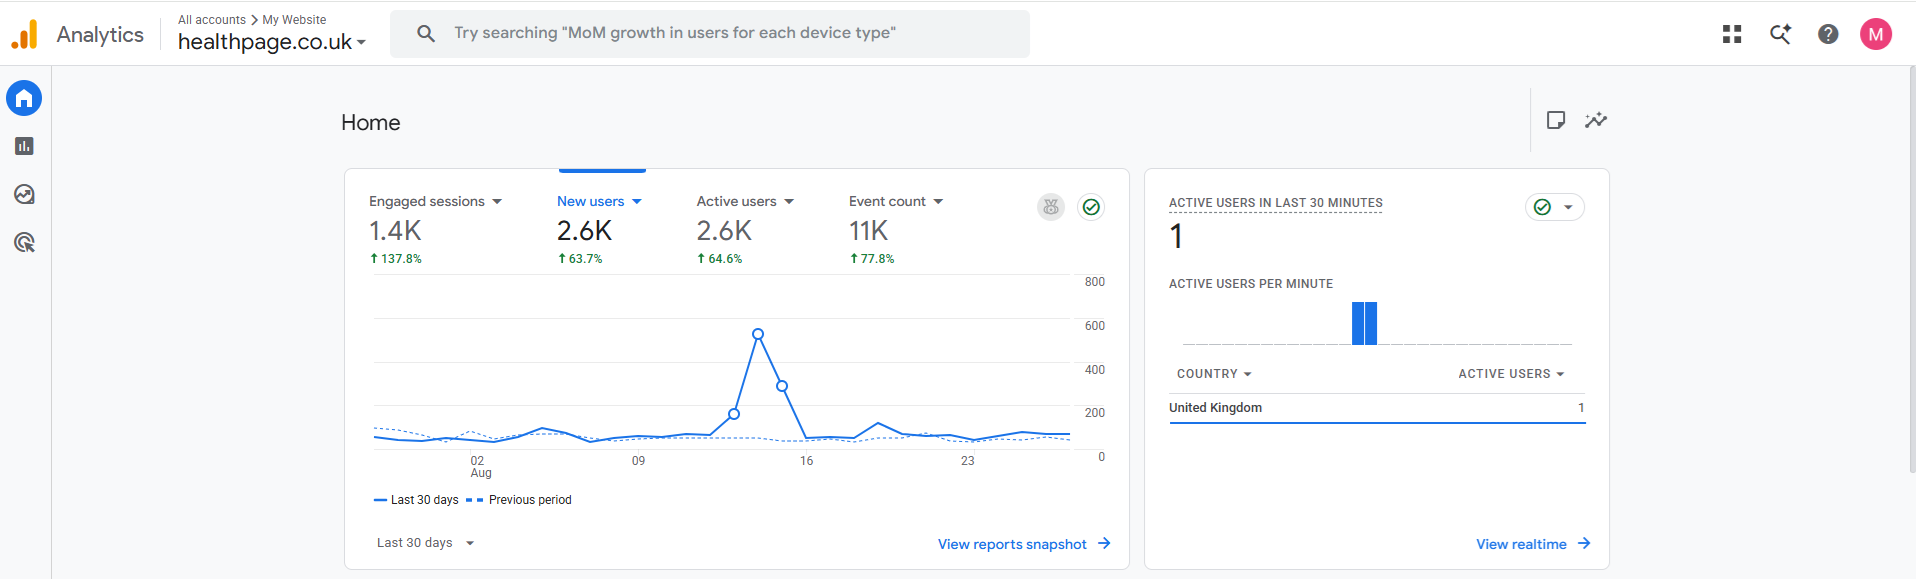The image size is (1920, 579).
Task: Click the peak data point on the chart
Action: click(x=758, y=334)
